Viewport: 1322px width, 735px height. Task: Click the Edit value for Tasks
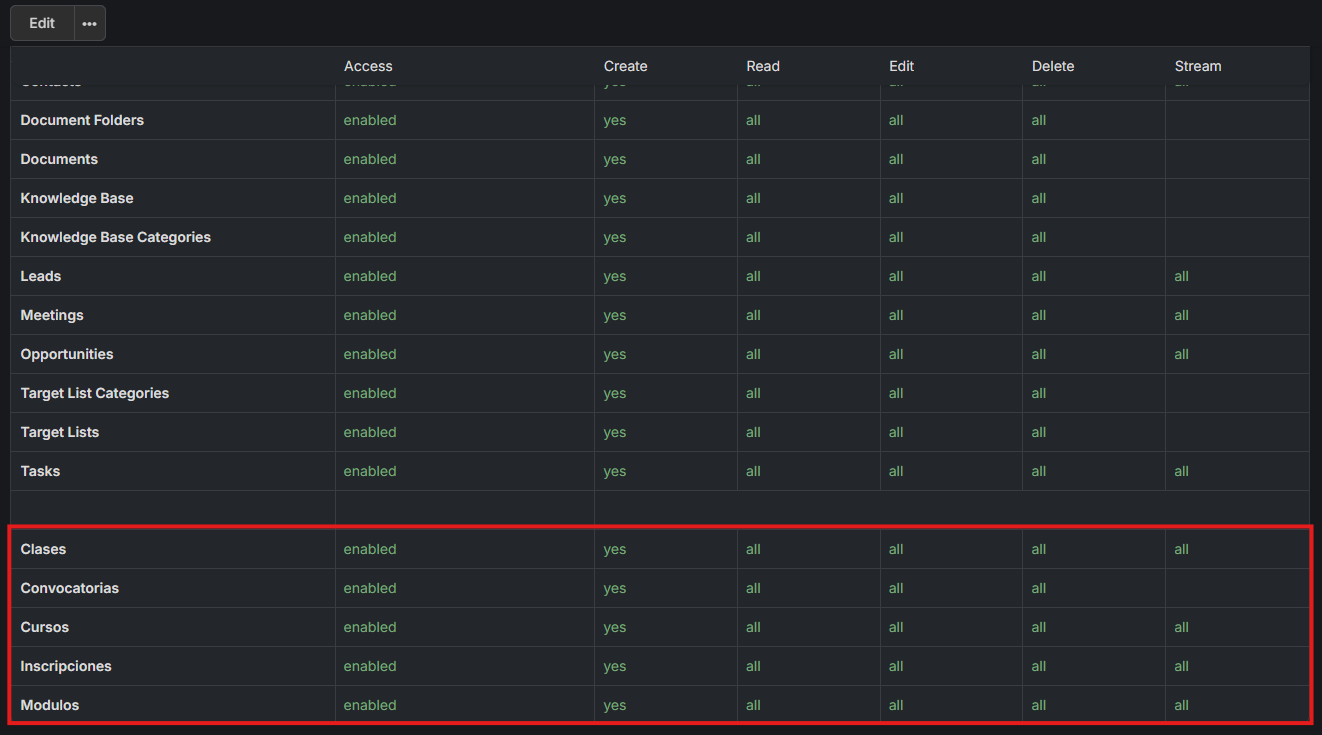click(895, 471)
